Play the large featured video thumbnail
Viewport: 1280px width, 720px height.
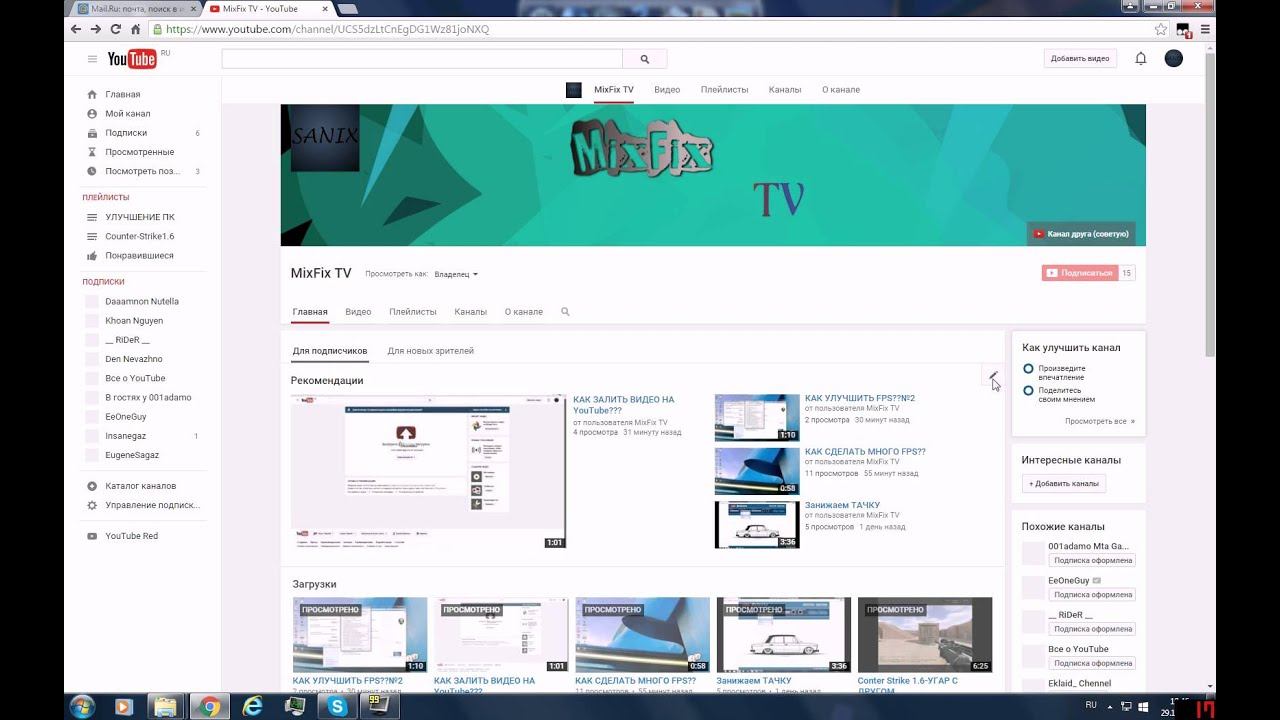pyautogui.click(x=428, y=472)
